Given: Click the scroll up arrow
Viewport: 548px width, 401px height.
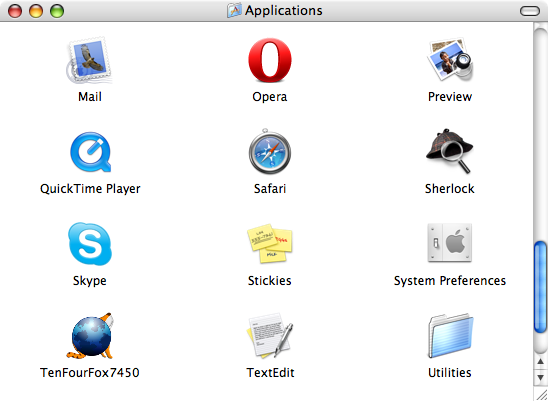Looking at the screenshot, I should pyautogui.click(x=540, y=361).
